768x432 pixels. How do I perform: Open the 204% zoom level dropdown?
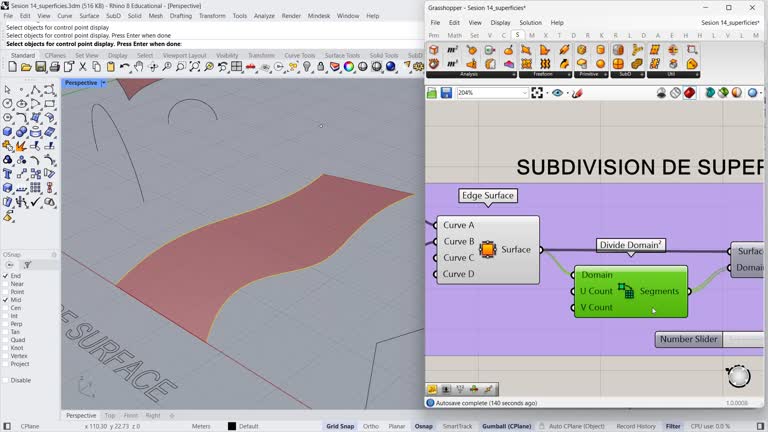click(524, 93)
